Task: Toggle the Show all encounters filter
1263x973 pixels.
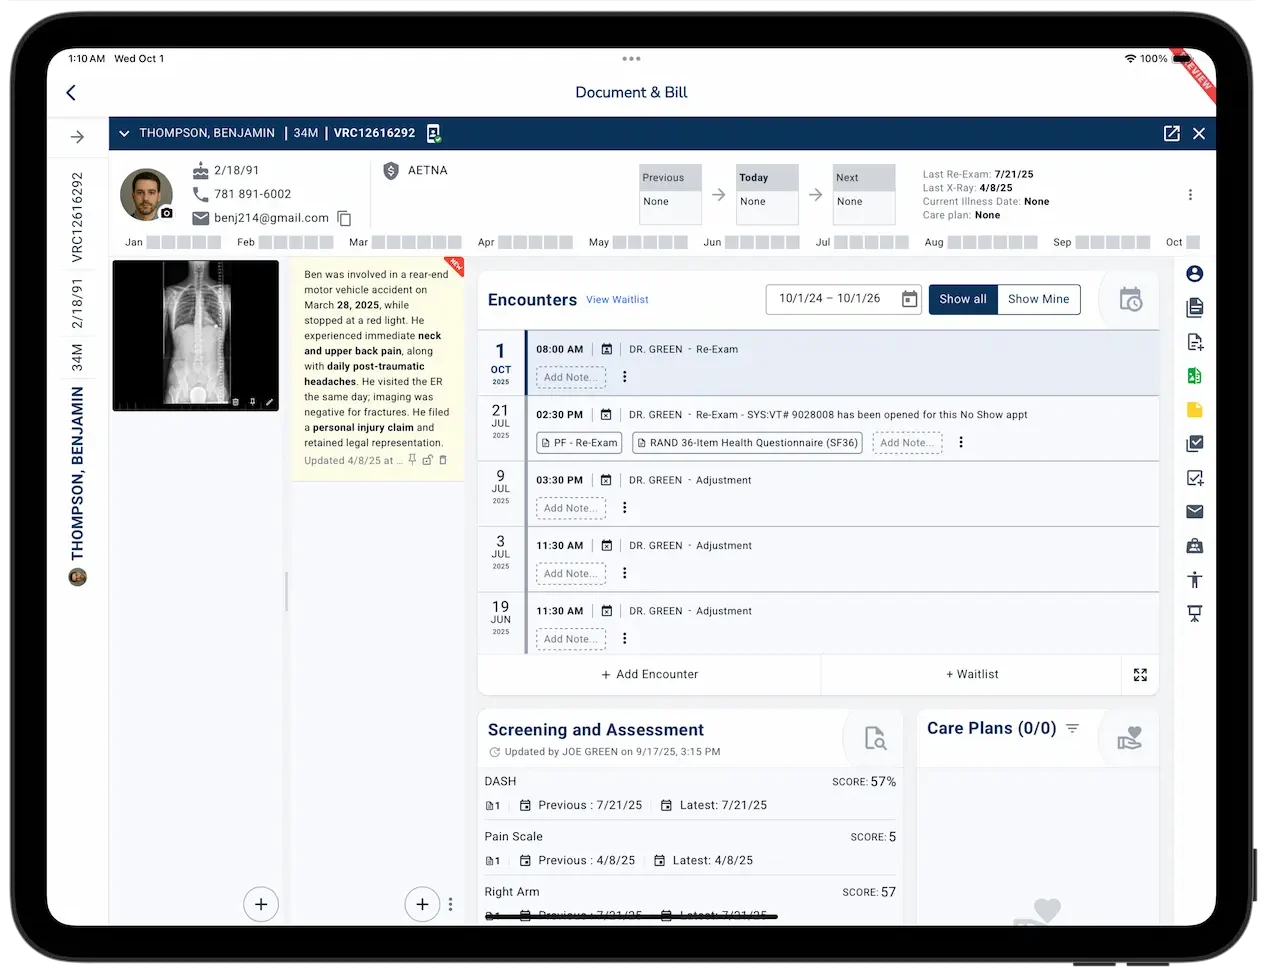Action: pyautogui.click(x=962, y=299)
